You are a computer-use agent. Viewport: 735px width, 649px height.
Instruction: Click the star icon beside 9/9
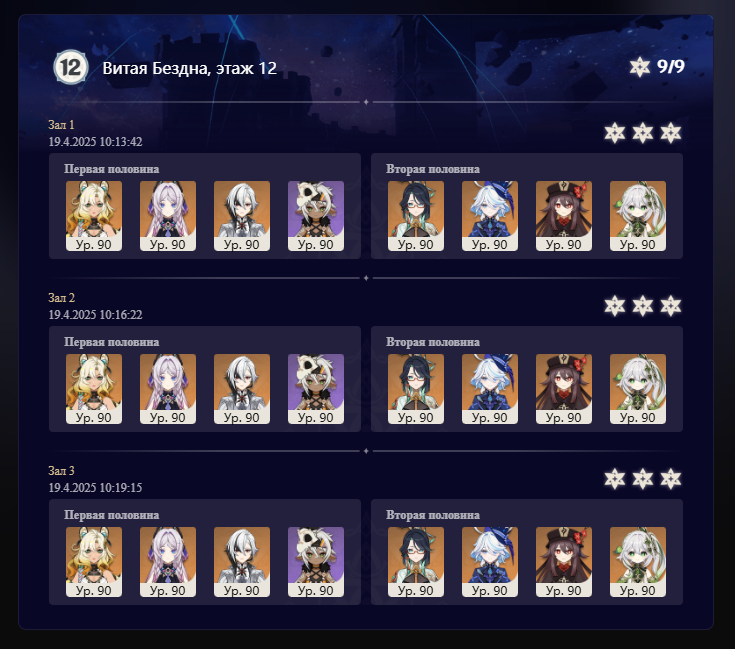pyautogui.click(x=639, y=67)
